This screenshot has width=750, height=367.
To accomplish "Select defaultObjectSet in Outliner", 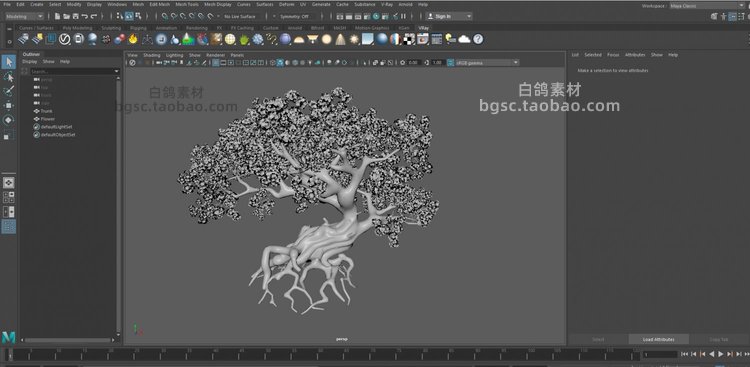I will 58,134.
